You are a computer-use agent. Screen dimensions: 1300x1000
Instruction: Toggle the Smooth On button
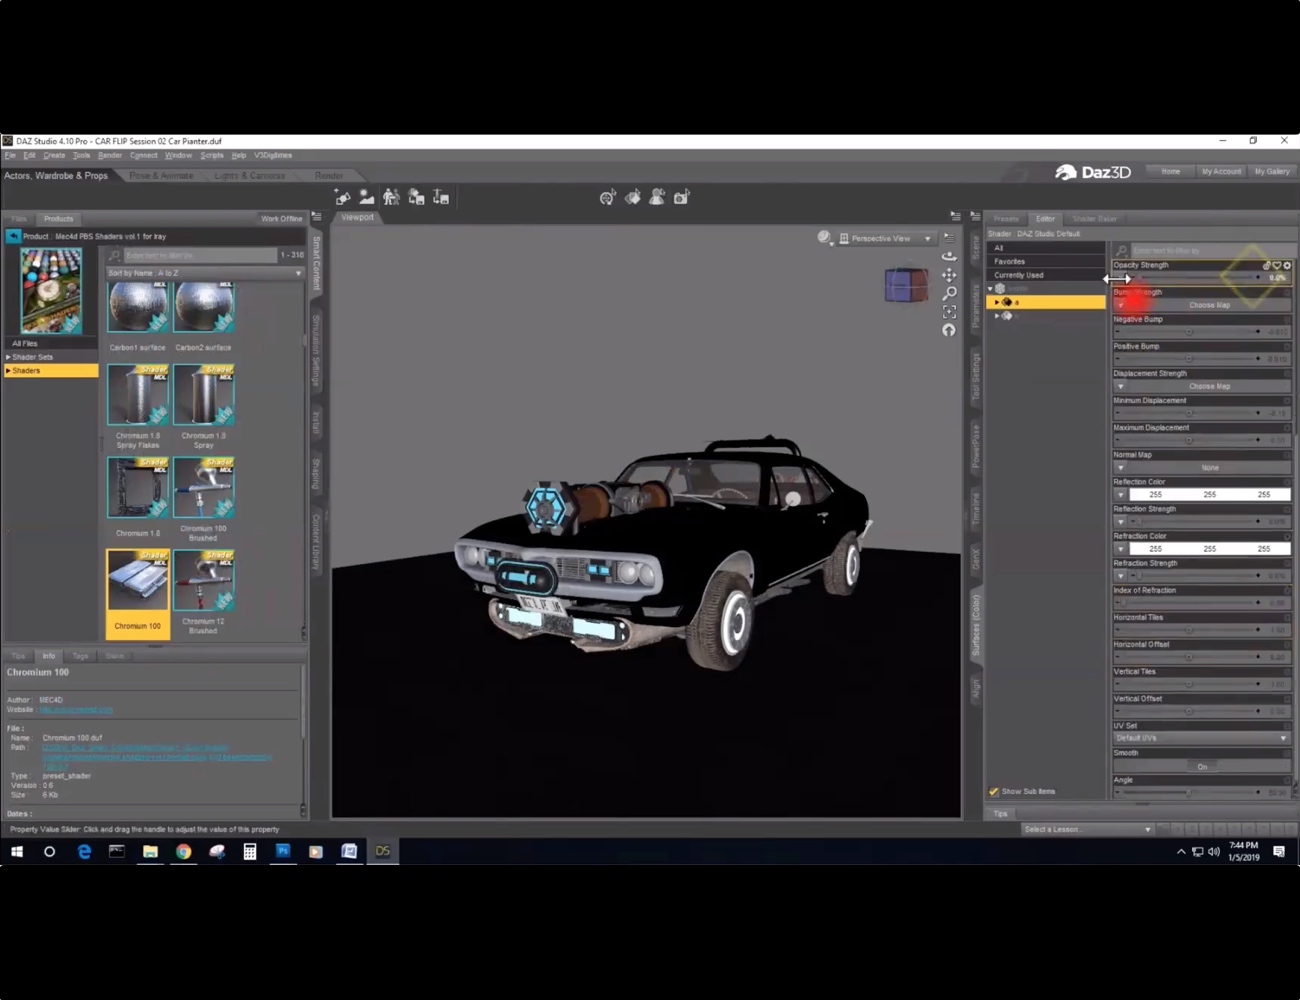pos(1202,766)
